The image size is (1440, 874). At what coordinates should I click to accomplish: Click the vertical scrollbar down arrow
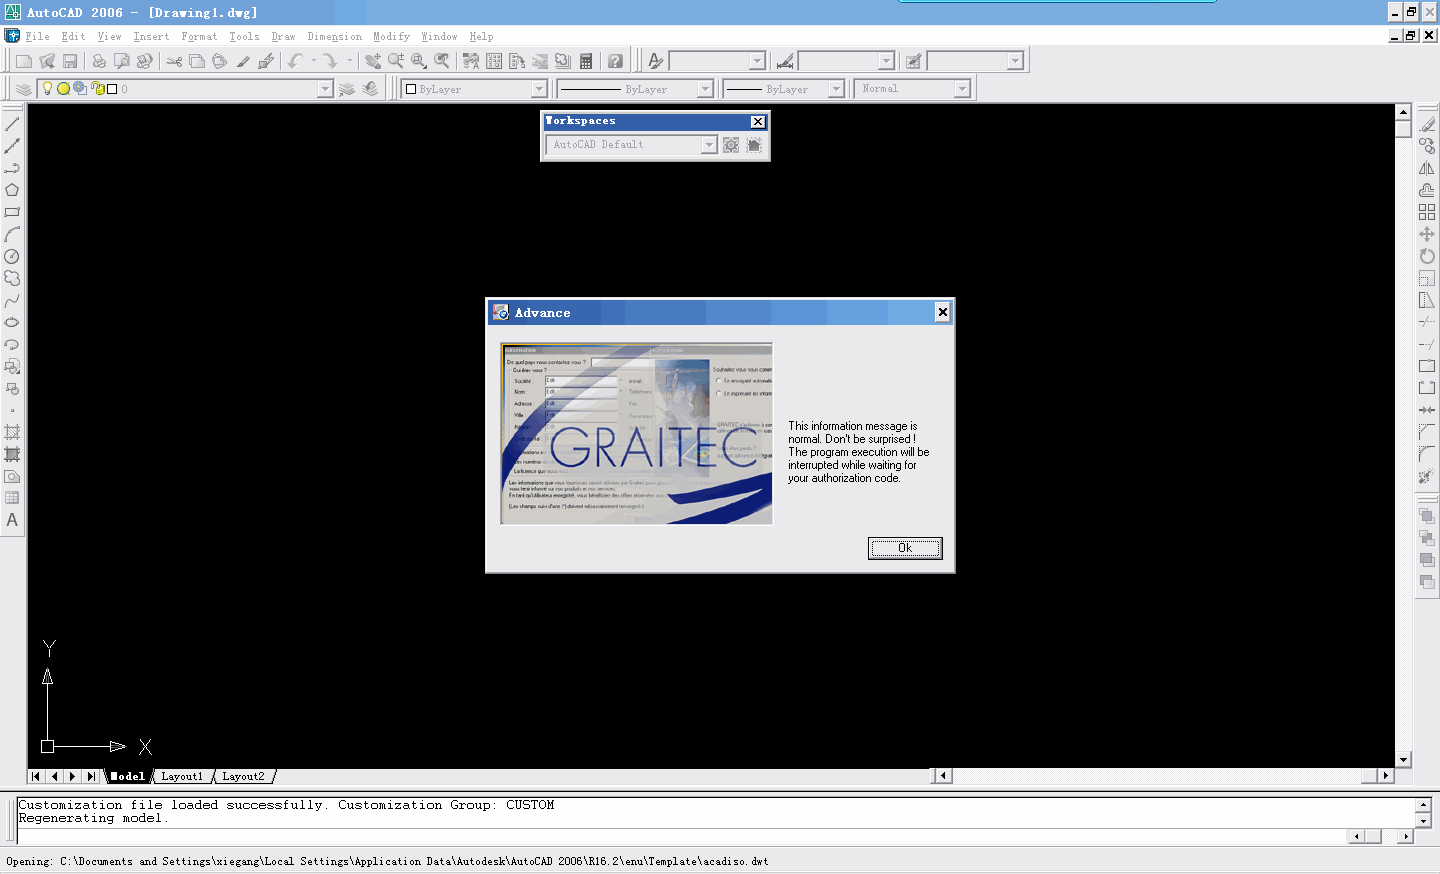coord(1403,760)
